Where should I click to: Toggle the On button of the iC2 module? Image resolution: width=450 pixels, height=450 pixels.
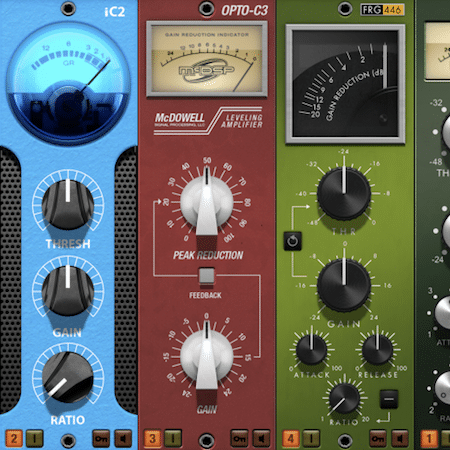pyautogui.click(x=101, y=438)
